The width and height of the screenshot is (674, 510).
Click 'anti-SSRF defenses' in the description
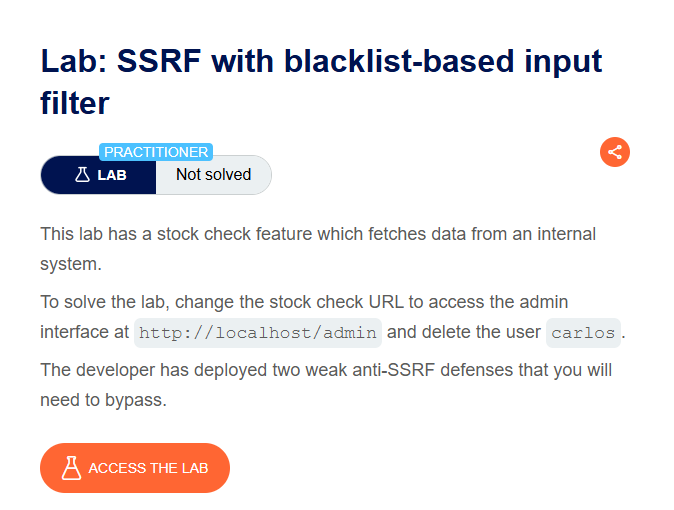(433, 370)
